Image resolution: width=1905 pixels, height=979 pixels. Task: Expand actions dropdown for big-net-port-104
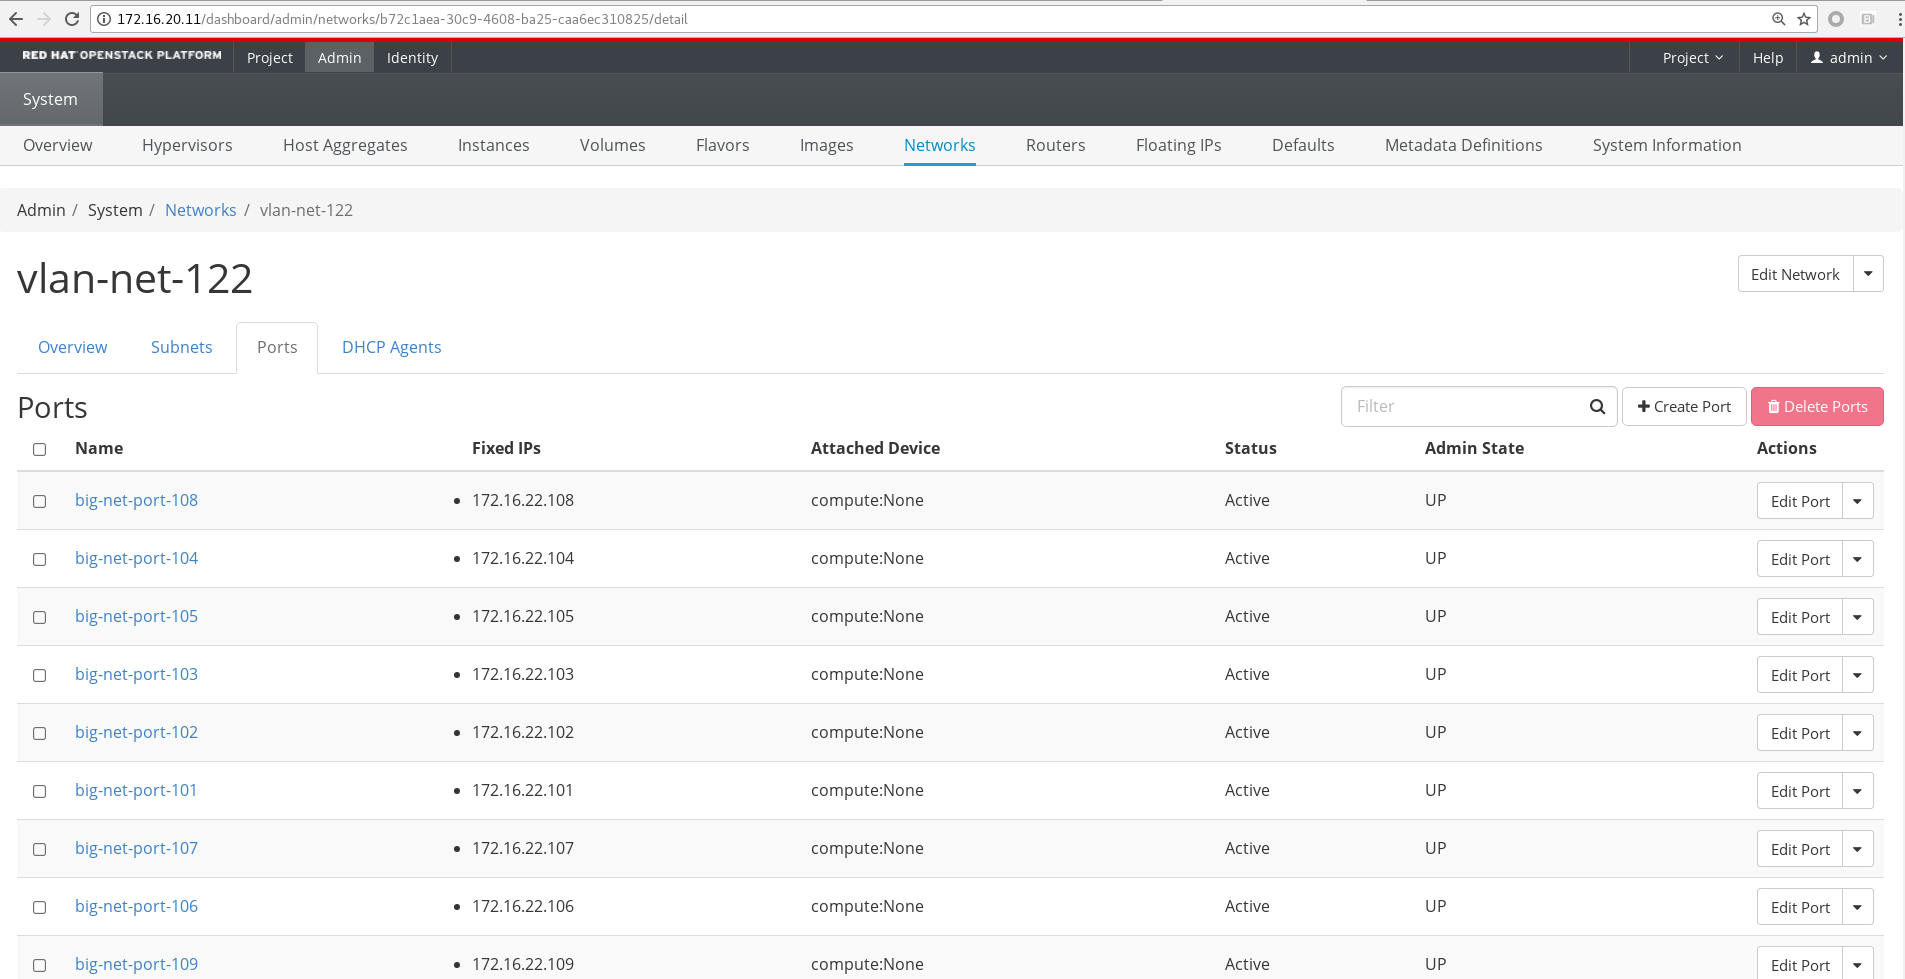pyautogui.click(x=1858, y=559)
